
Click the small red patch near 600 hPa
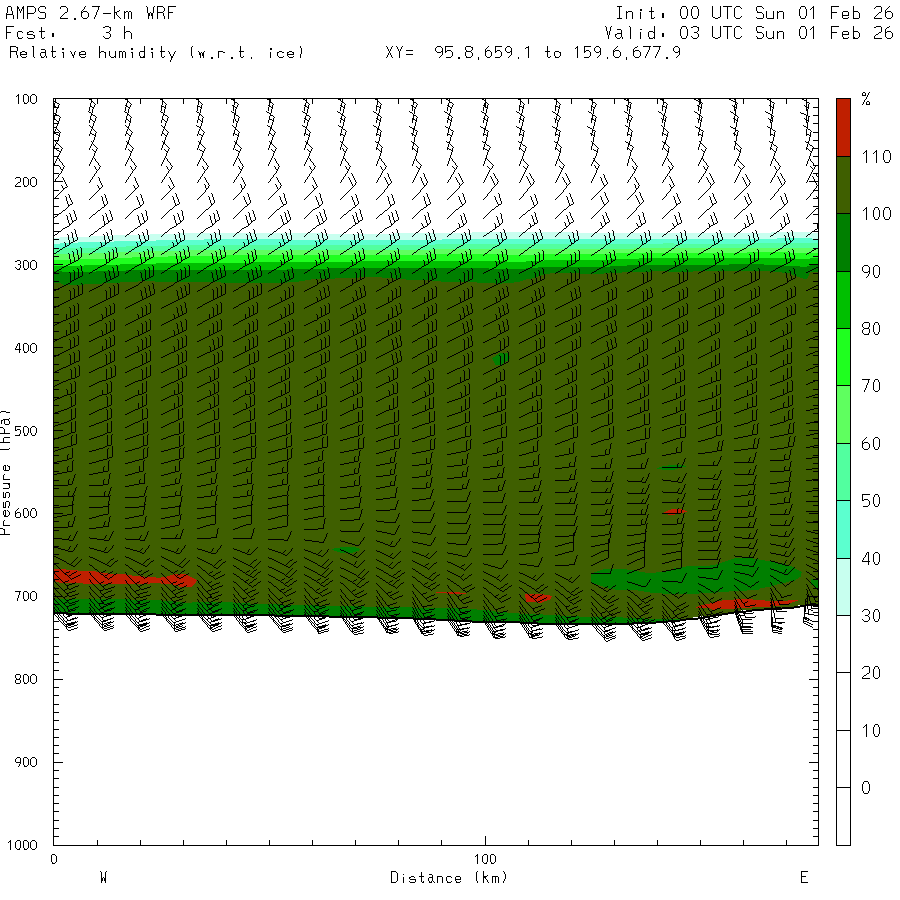pos(674,511)
